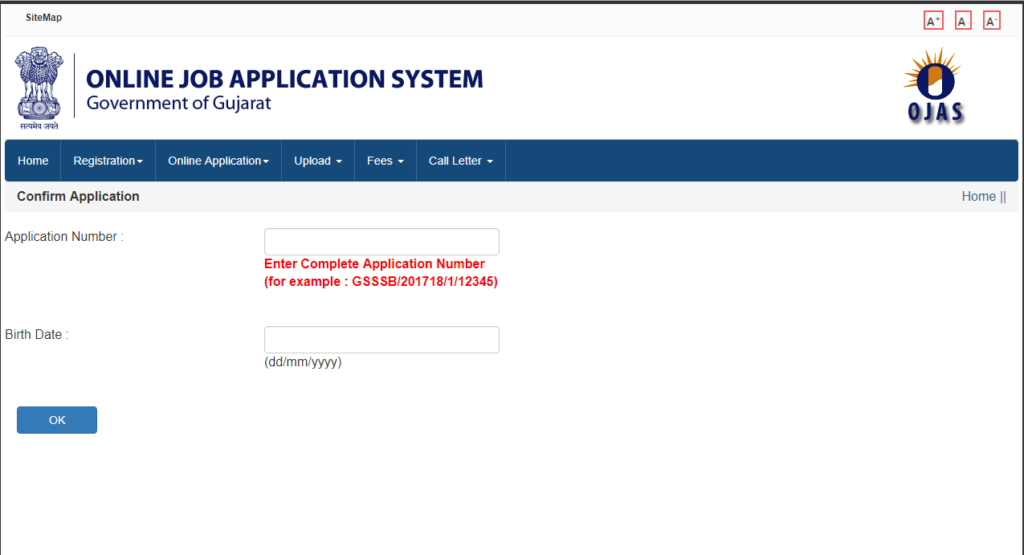Viewport: 1024px width, 555px height.
Task: Click the Birth Date label
Action: pos(37,334)
